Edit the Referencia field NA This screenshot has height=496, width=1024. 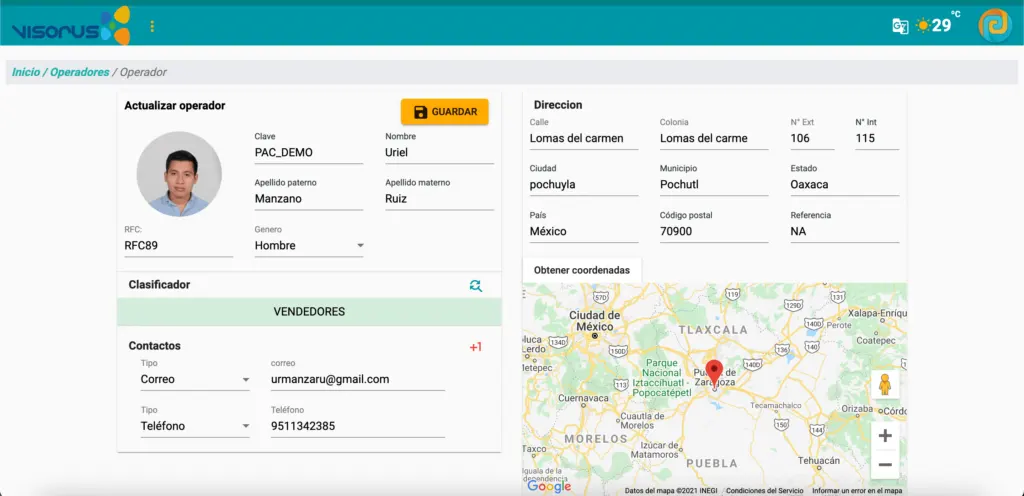click(844, 232)
